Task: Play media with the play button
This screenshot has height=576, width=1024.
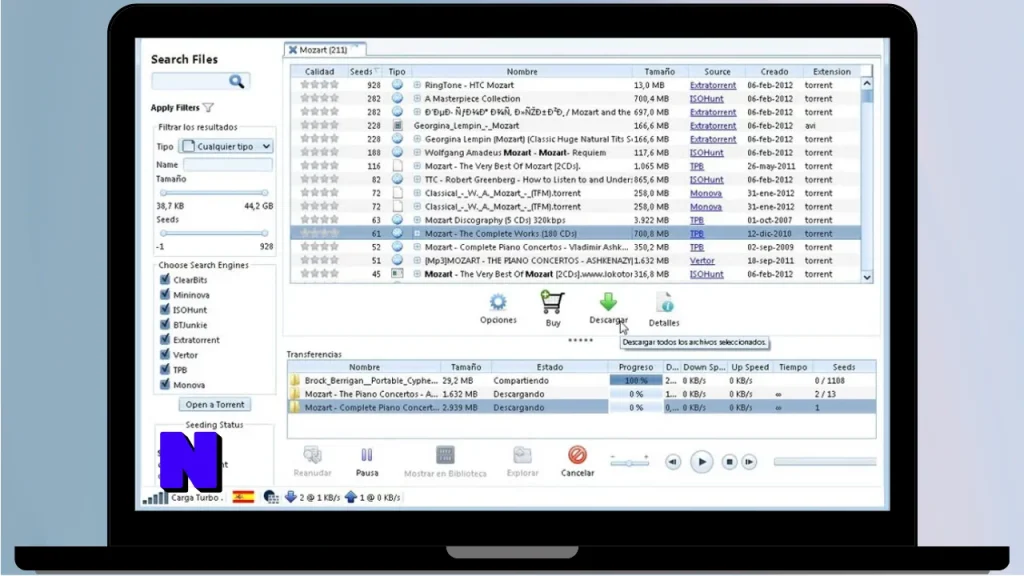Action: [x=701, y=462]
